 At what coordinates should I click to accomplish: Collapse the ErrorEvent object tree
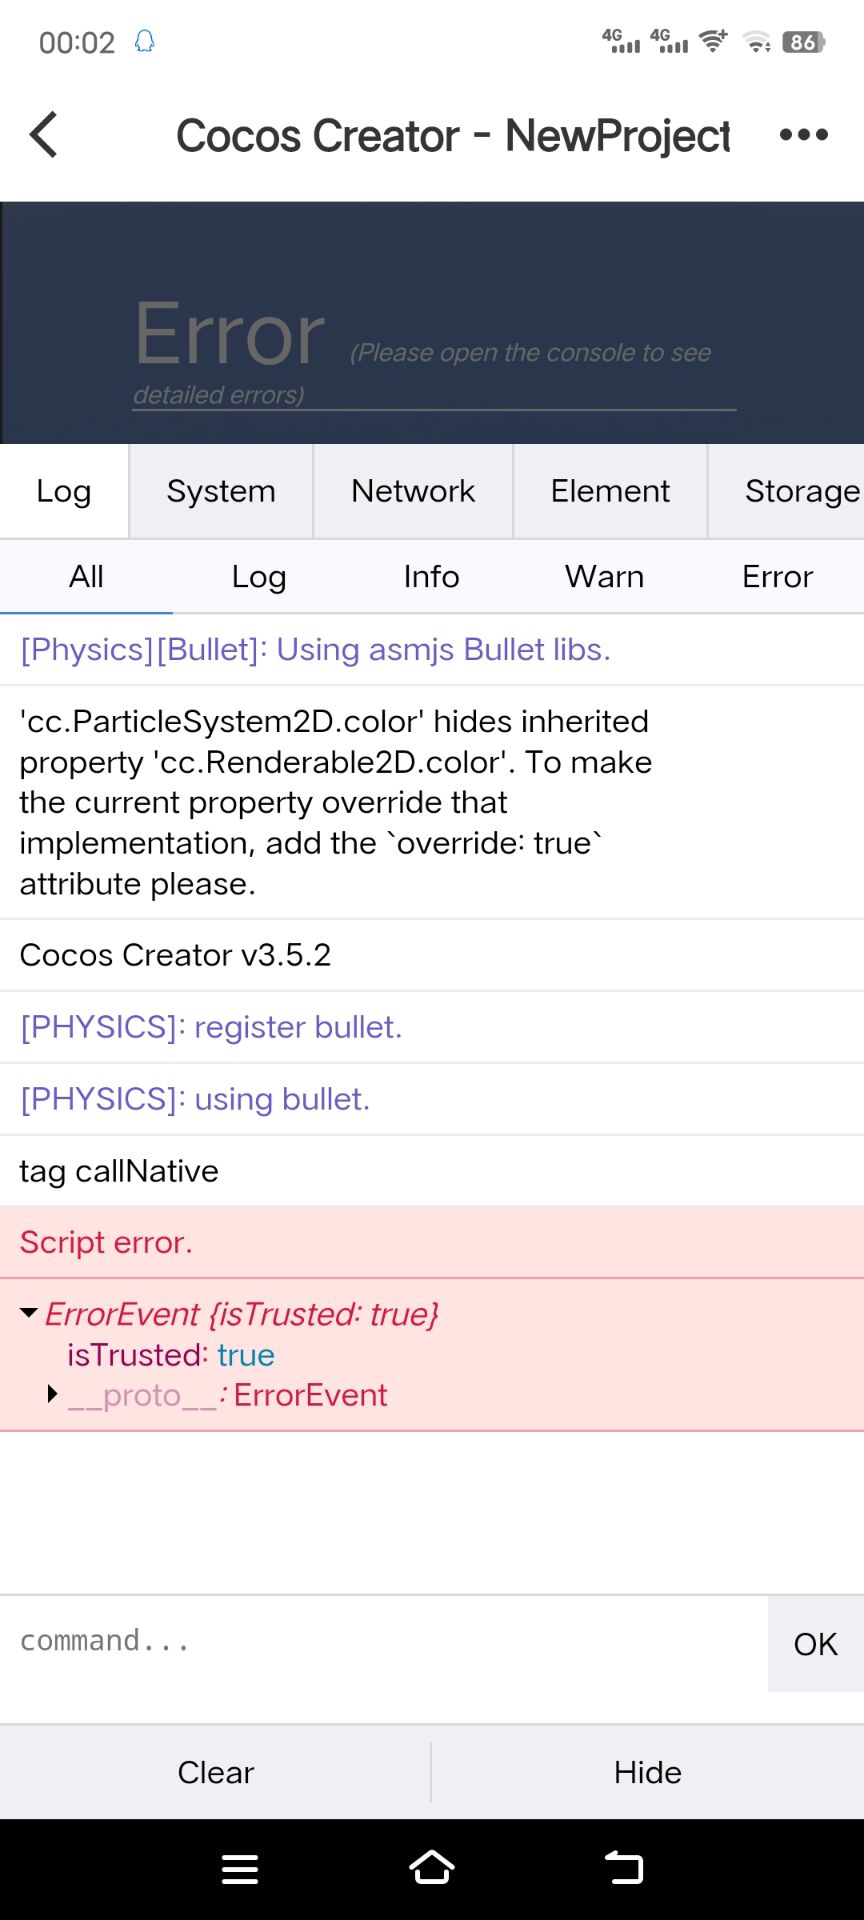[x=29, y=1313]
